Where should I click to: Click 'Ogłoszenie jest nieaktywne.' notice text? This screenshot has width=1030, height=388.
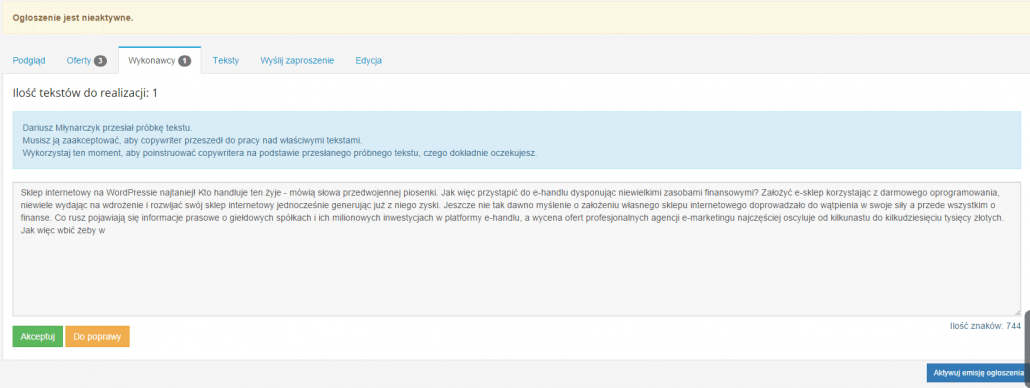(x=73, y=18)
